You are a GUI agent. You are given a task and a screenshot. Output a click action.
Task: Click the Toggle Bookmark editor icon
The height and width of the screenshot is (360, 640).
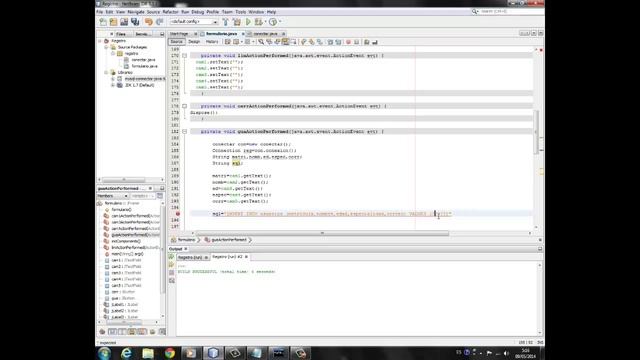pos(320,42)
